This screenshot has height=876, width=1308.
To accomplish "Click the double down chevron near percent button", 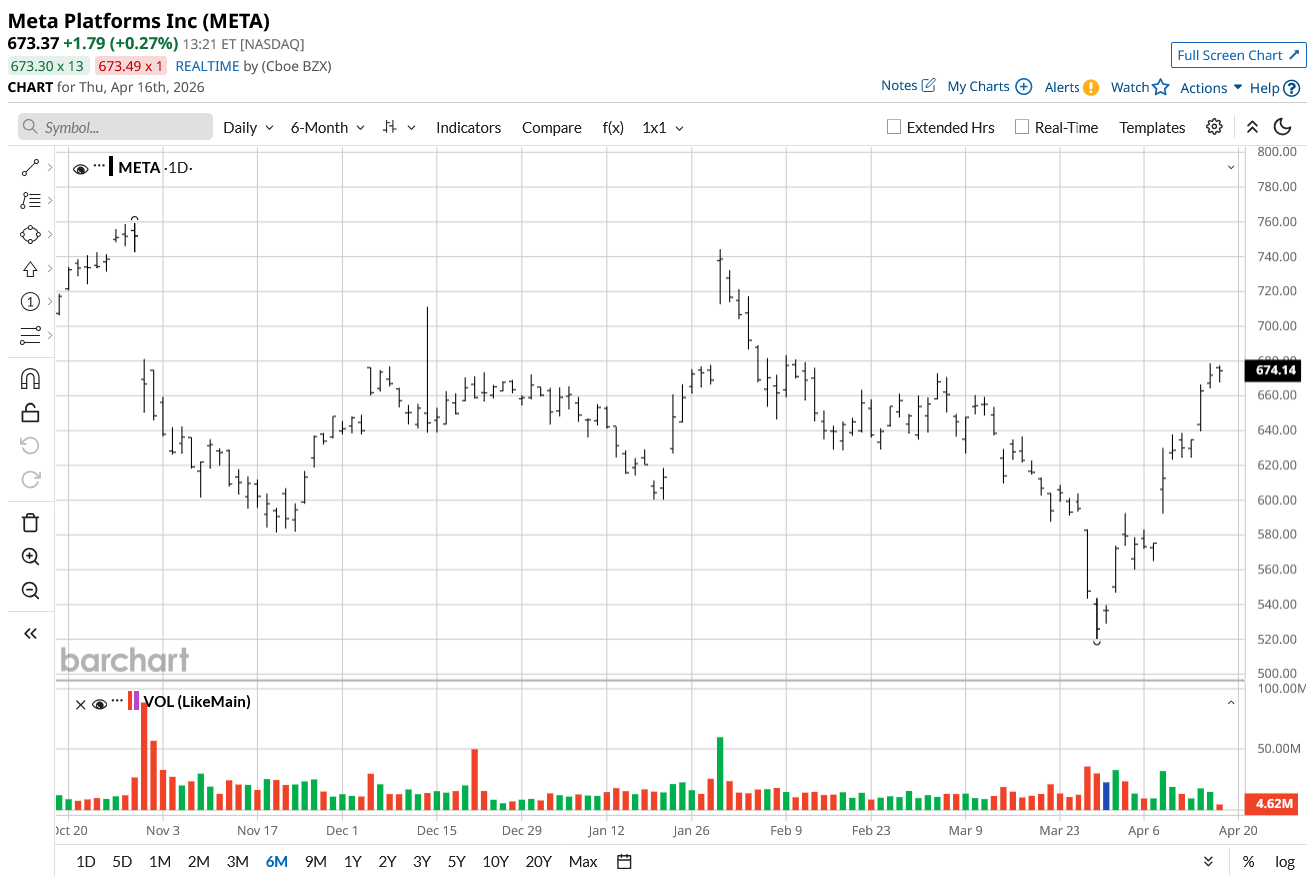I will 1208,862.
